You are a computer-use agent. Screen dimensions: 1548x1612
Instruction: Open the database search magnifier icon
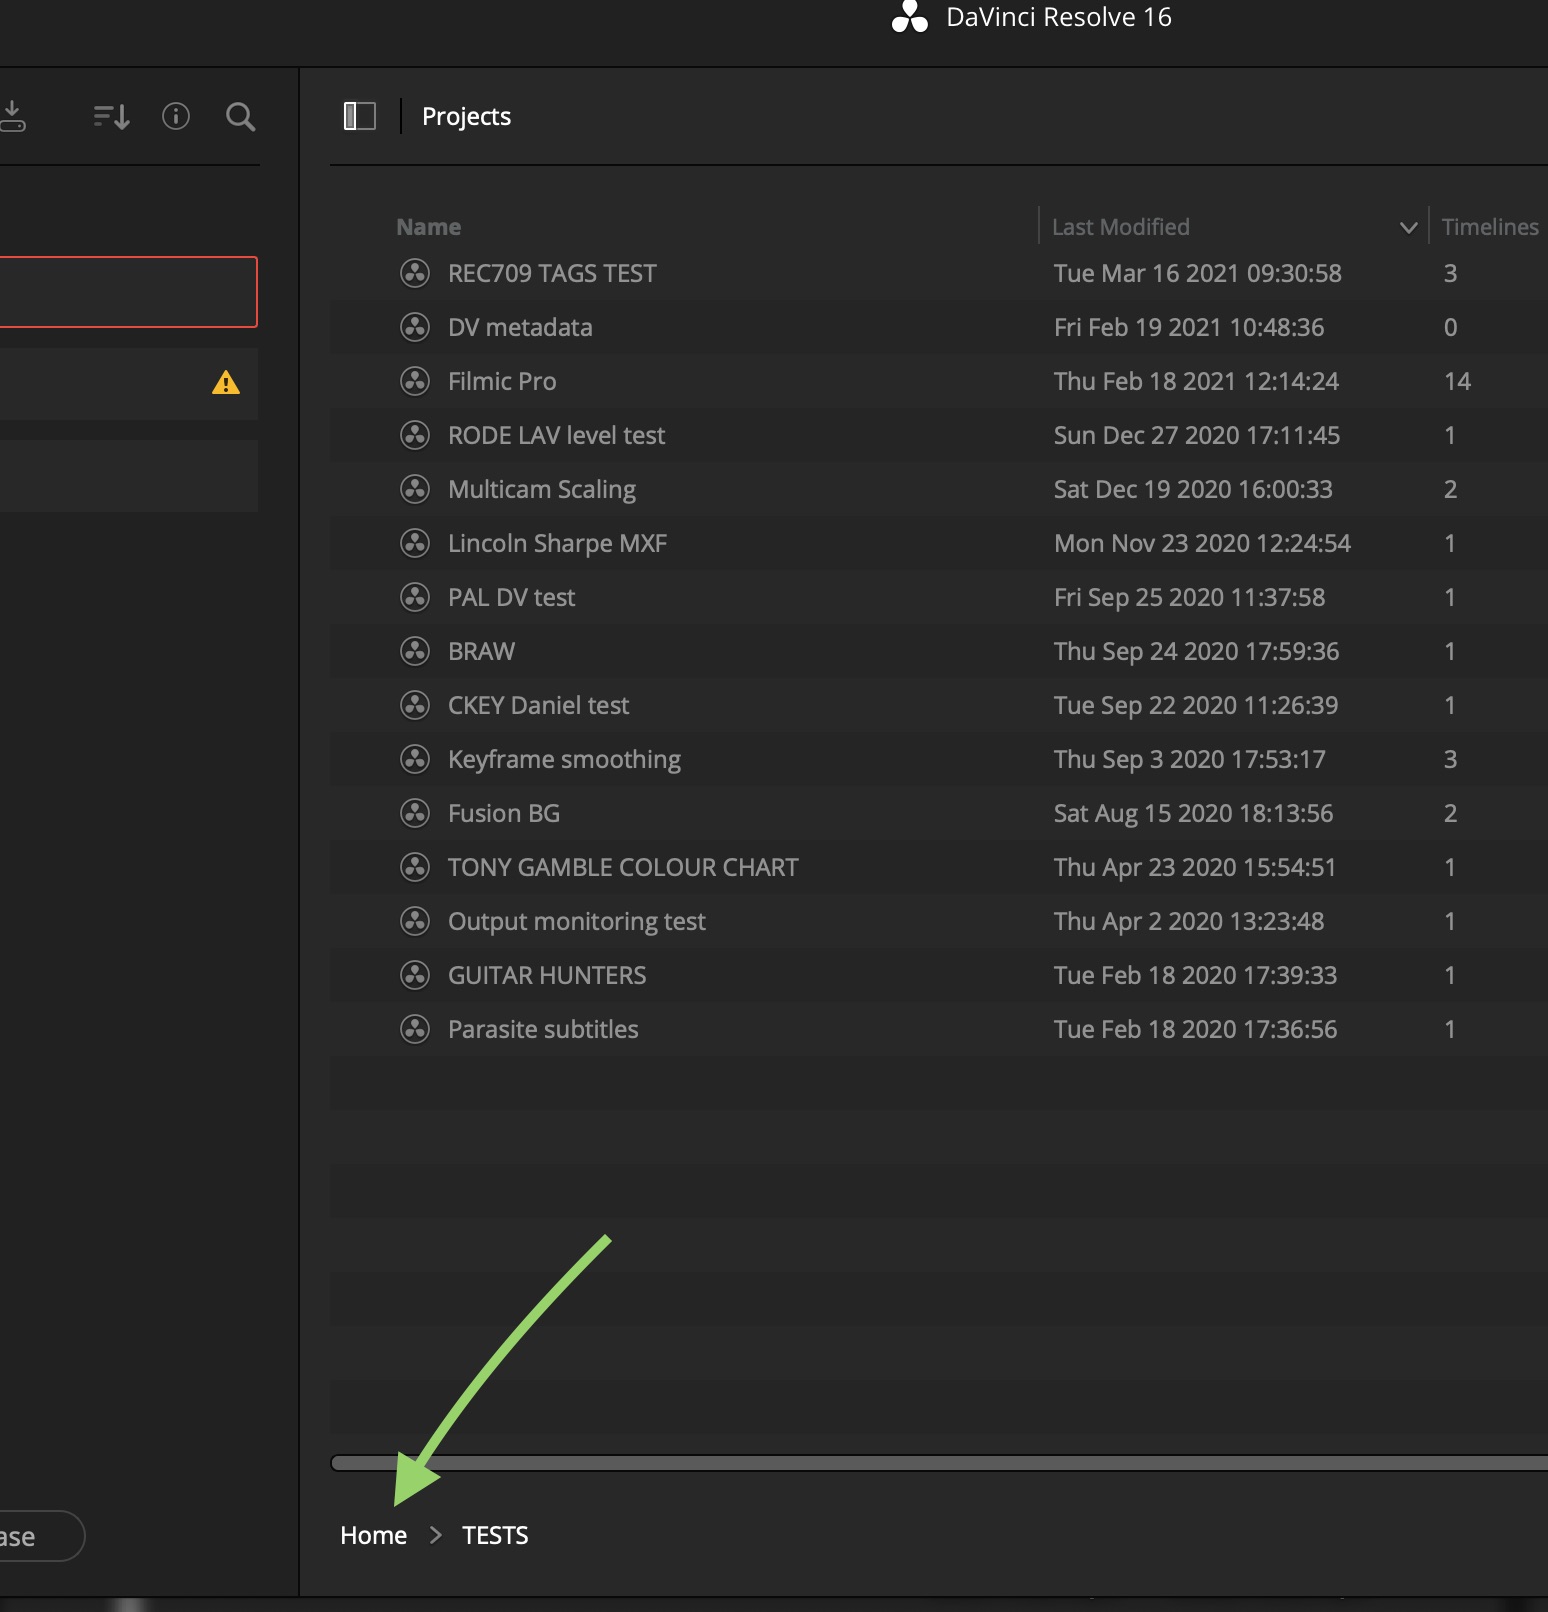tap(240, 117)
